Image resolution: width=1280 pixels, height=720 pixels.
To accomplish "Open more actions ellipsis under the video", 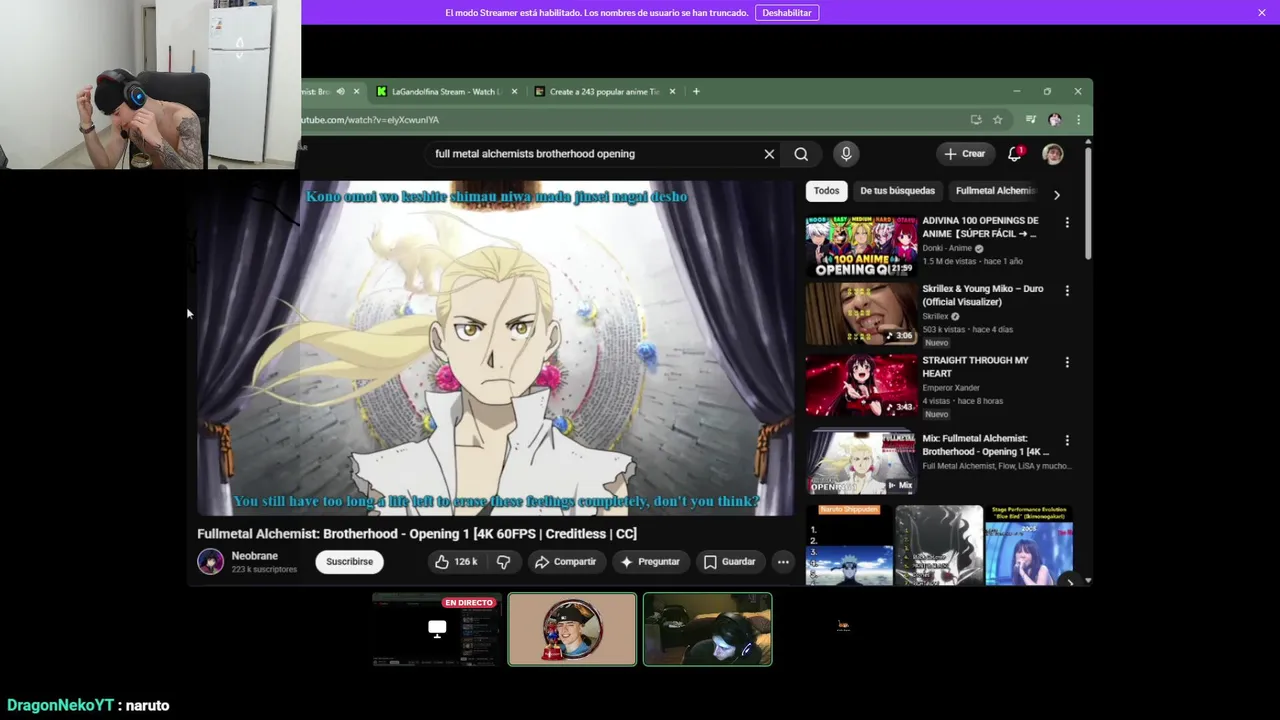I will (783, 562).
